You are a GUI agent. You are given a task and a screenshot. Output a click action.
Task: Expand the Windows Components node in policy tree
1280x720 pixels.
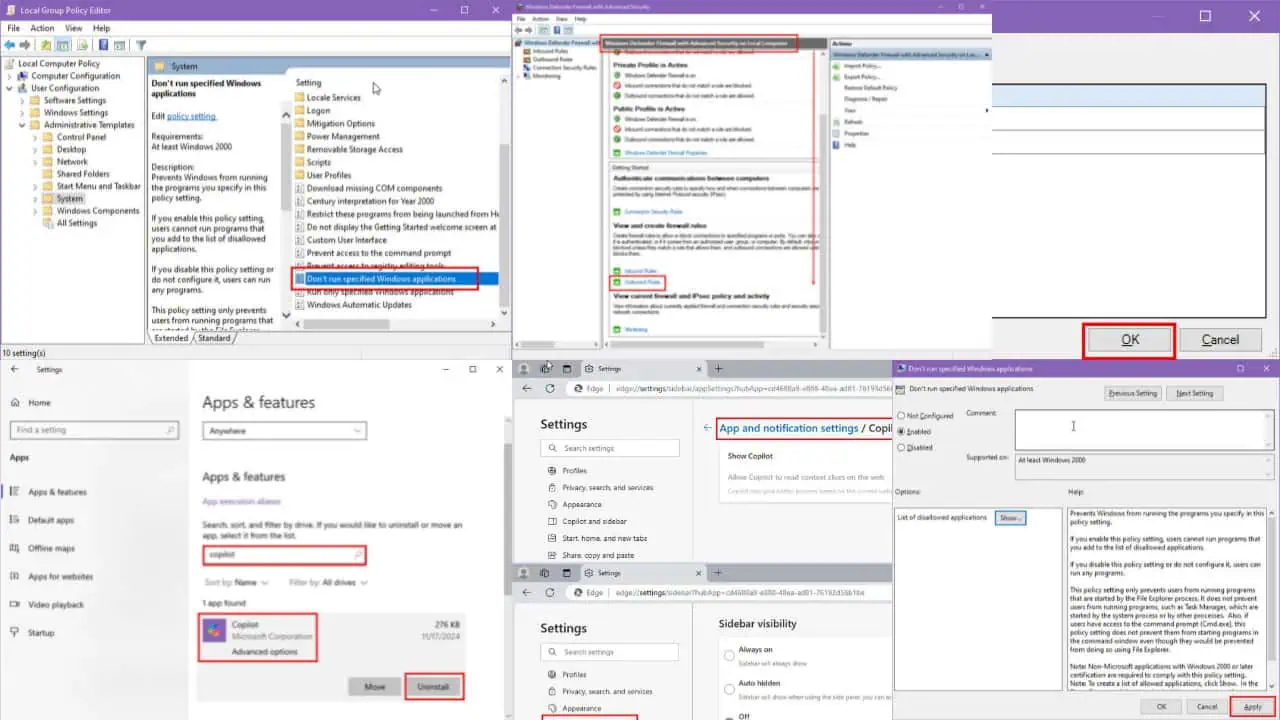pyautogui.click(x=35, y=211)
